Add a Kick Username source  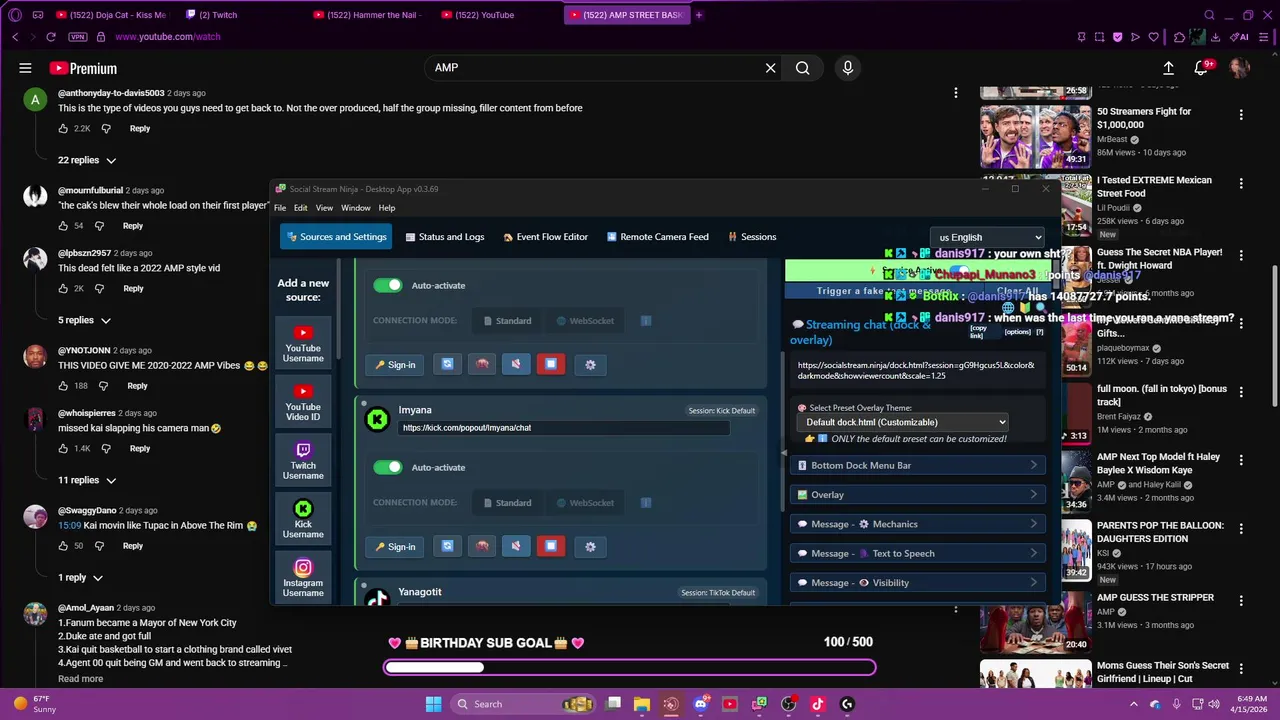303,520
